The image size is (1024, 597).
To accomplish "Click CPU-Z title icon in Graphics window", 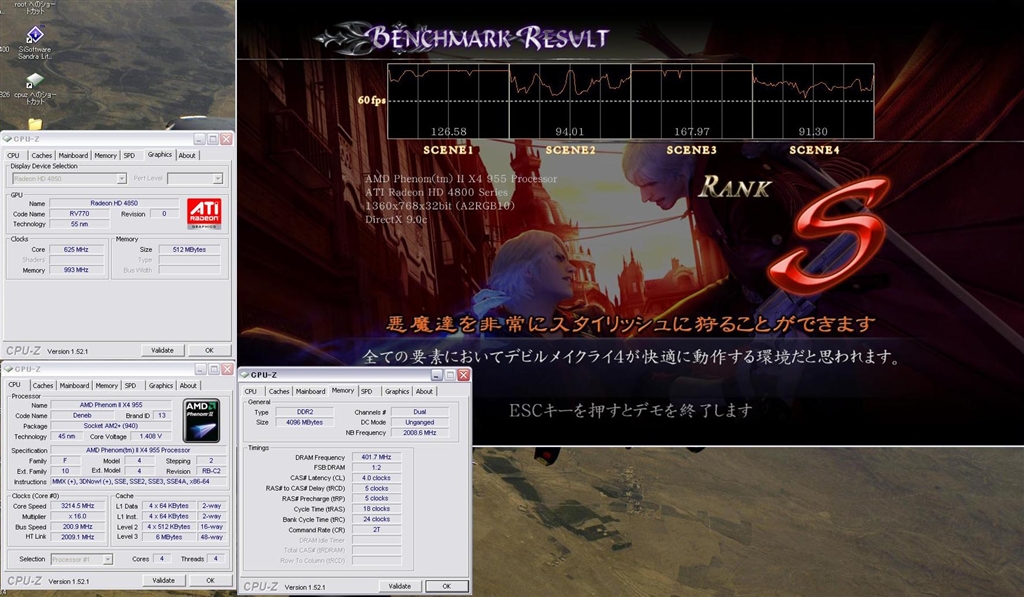I will [x=8, y=139].
